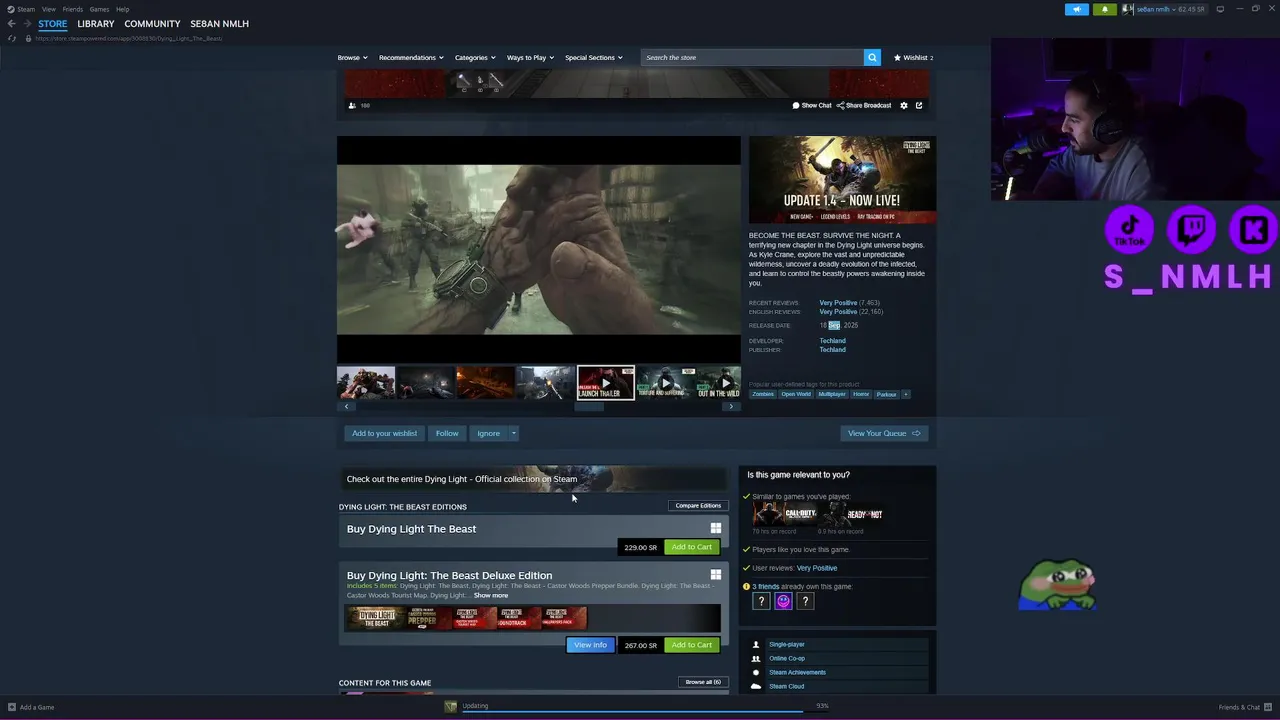Focus the Search the store field

[752, 58]
